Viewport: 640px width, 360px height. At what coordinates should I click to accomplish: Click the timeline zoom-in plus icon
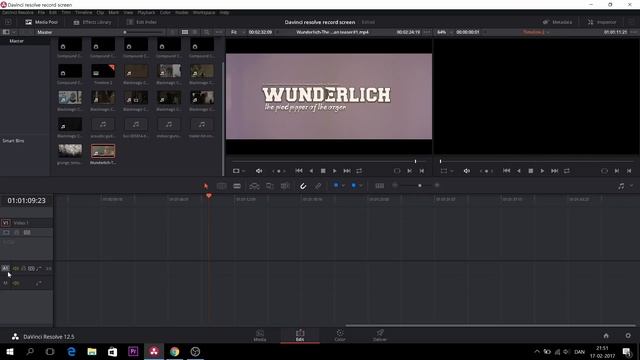tap(437, 185)
